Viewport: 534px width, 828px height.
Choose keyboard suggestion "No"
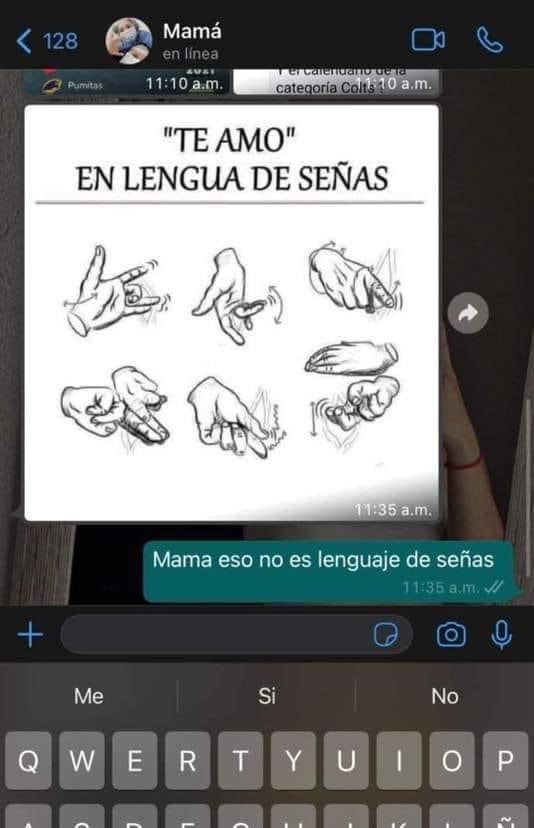[x=445, y=696]
